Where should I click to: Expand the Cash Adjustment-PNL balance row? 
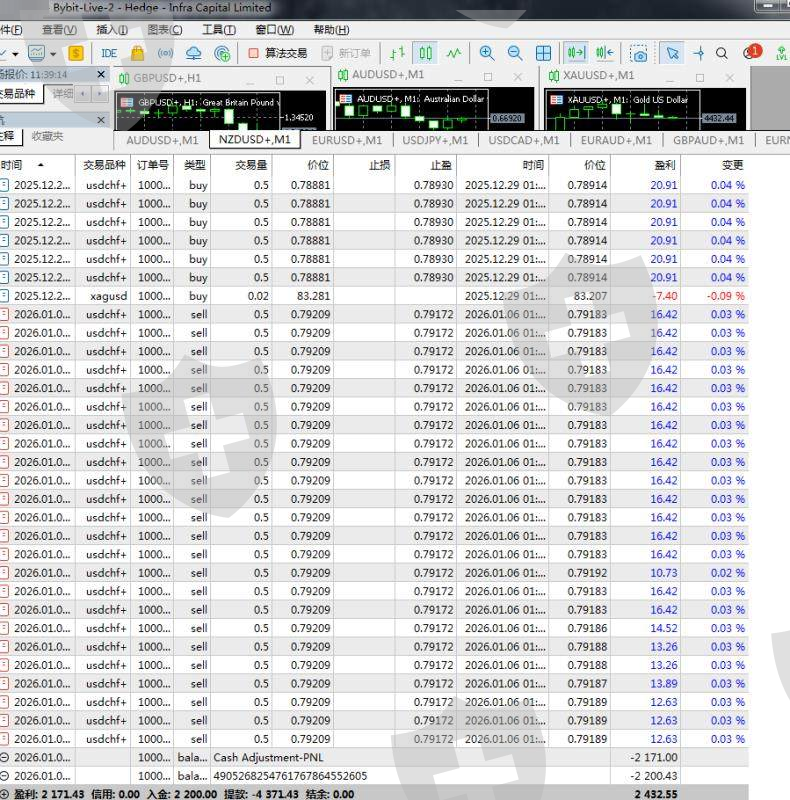pos(5,757)
